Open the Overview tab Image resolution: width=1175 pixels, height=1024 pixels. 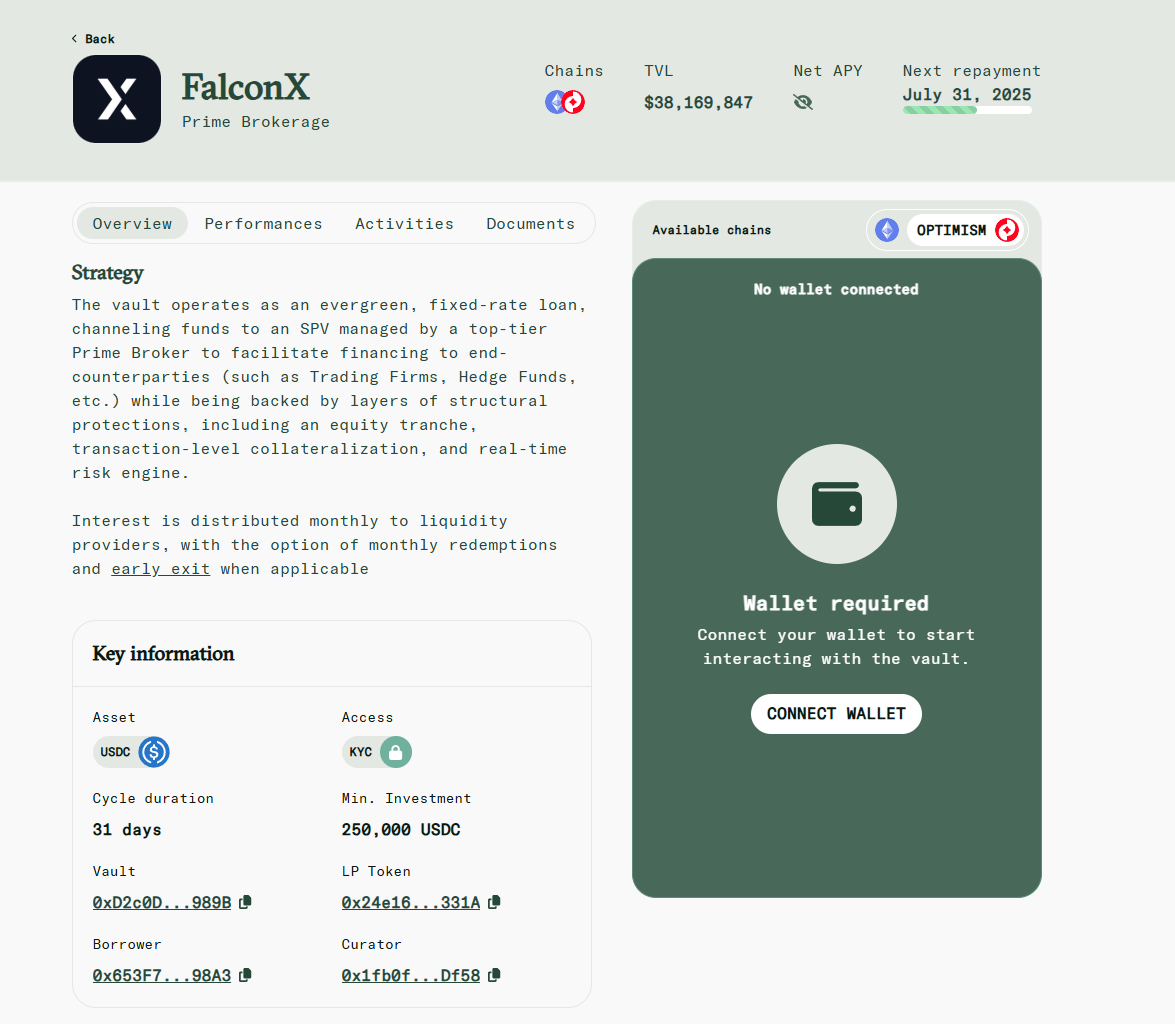click(133, 223)
